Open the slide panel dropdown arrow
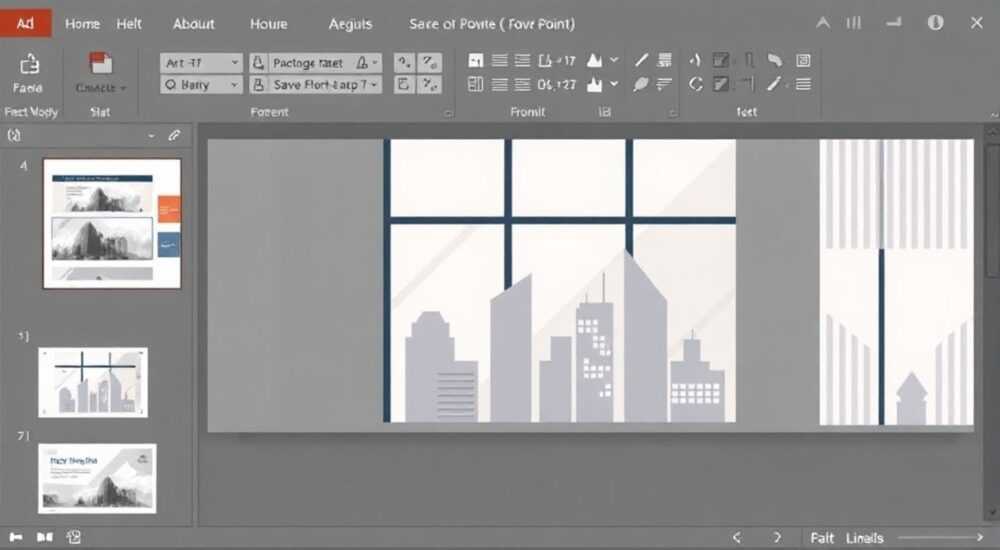 pyautogui.click(x=151, y=135)
